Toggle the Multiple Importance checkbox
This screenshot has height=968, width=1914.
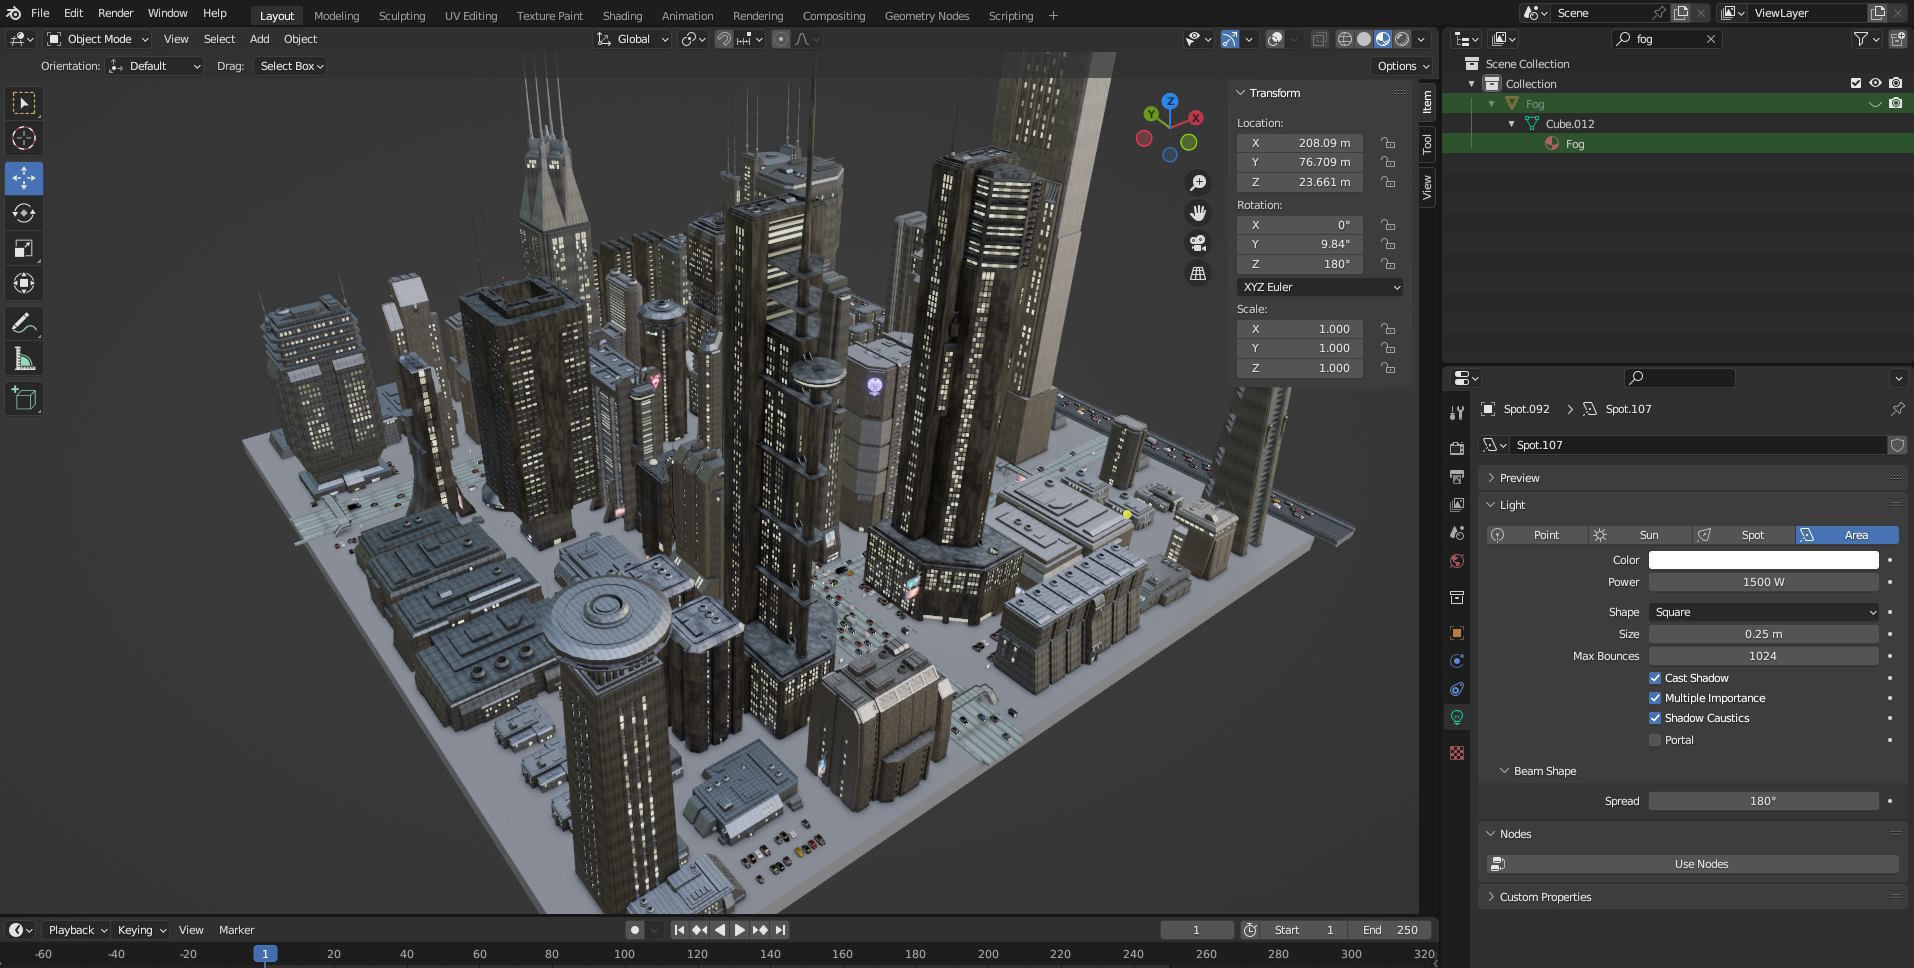(1655, 698)
